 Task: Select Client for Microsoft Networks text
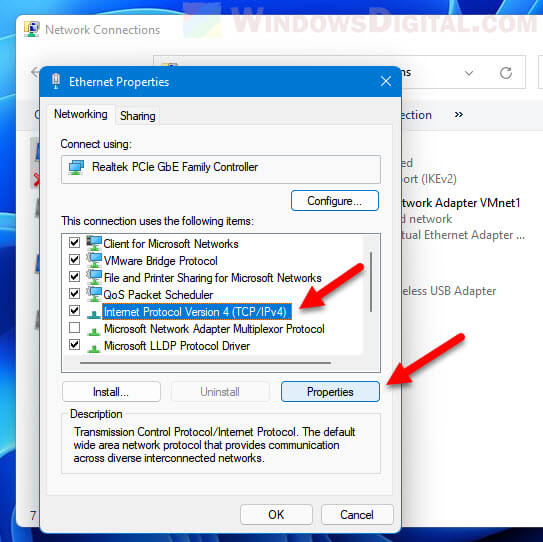(171, 243)
